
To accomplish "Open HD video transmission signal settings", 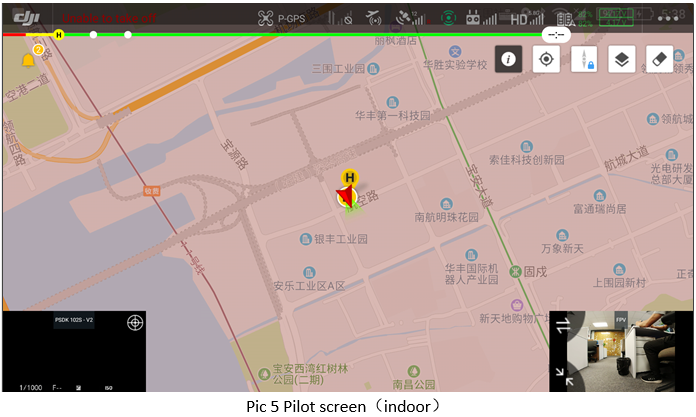I will coord(526,19).
